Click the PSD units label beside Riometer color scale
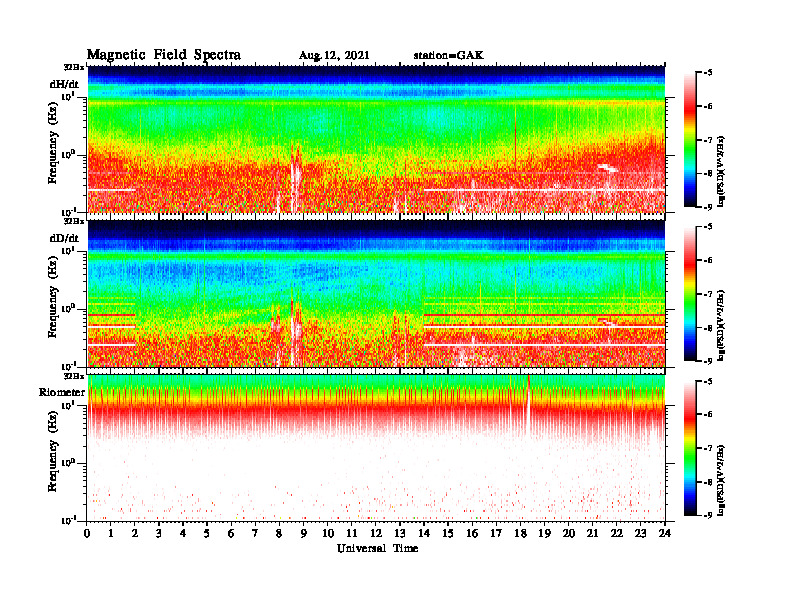The image size is (792, 612). click(x=722, y=480)
